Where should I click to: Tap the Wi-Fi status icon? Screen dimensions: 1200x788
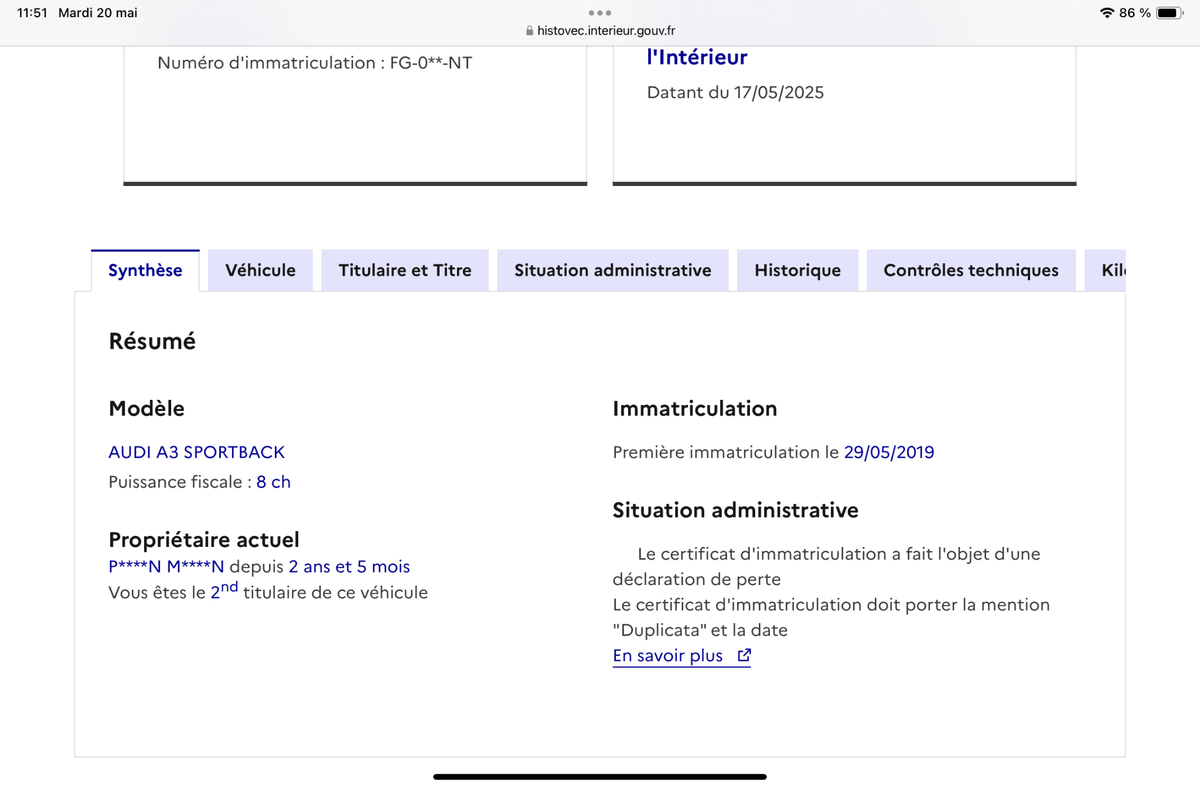1106,13
